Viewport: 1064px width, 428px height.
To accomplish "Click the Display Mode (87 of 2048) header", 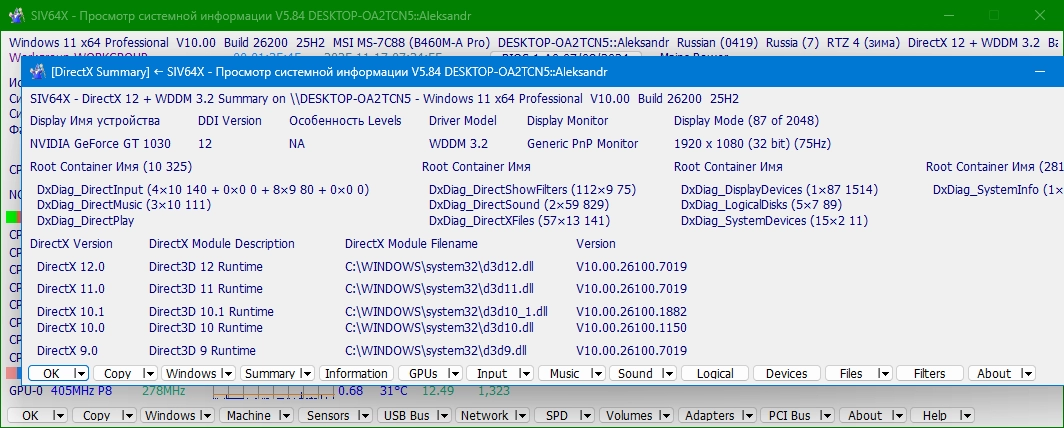I will tap(746, 121).
